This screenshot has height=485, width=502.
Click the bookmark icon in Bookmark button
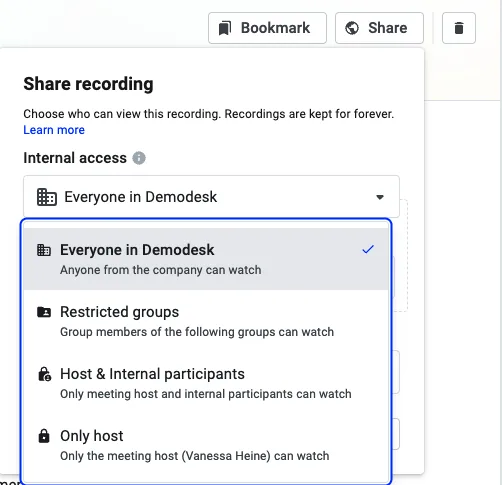(225, 28)
